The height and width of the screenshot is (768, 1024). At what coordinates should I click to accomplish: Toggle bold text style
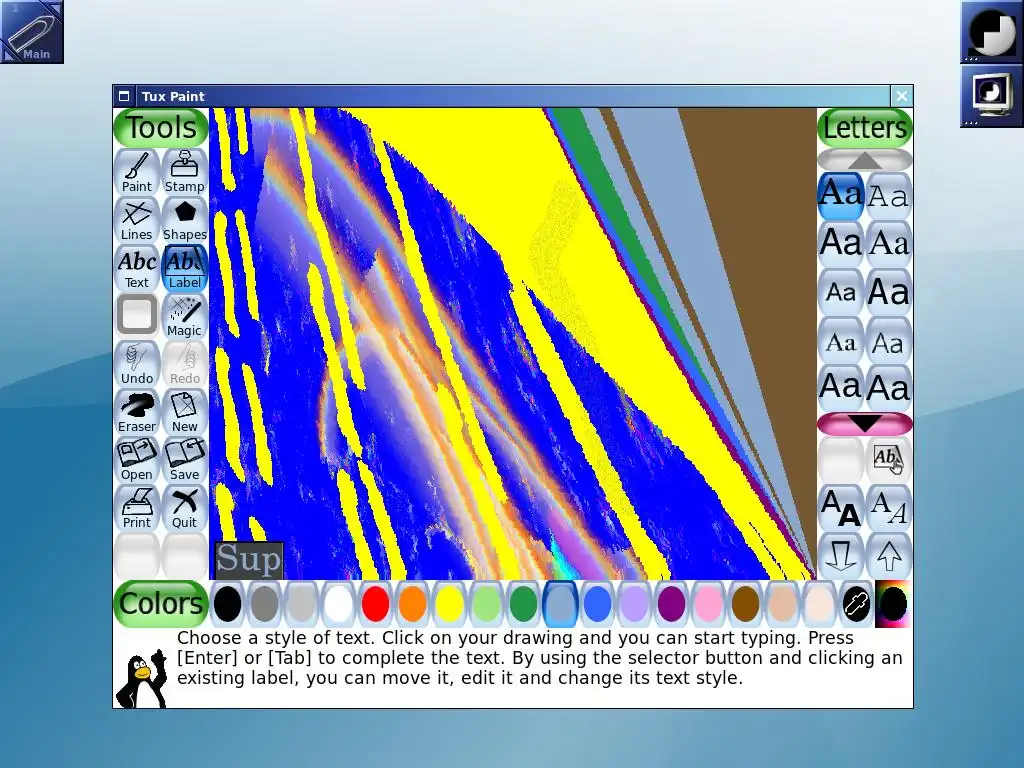[x=840, y=509]
